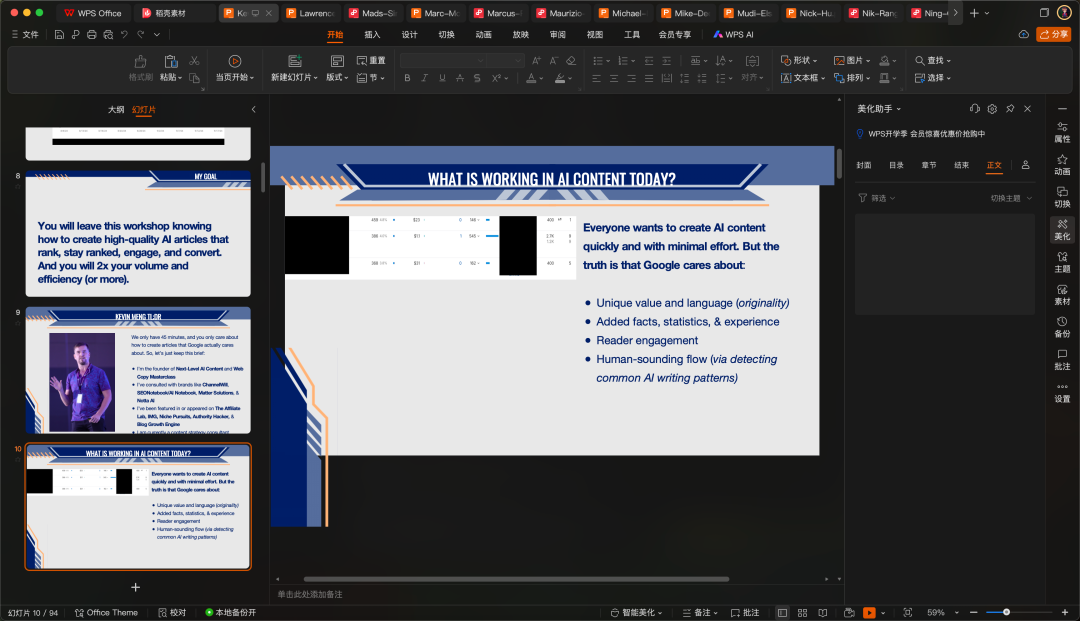Click the 智能美化 smart beautify button

coord(636,613)
